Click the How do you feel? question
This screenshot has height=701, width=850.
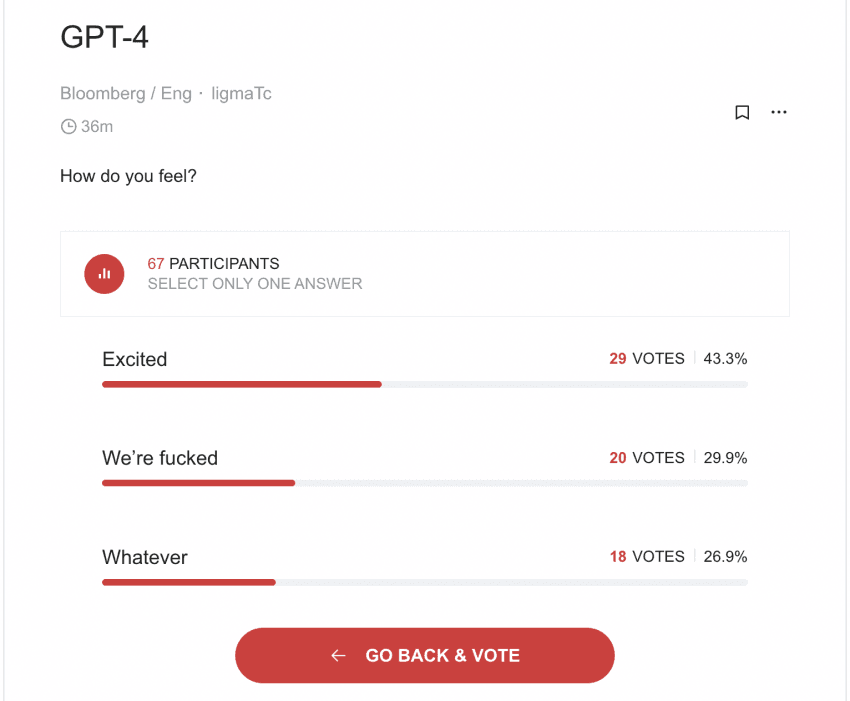(128, 177)
